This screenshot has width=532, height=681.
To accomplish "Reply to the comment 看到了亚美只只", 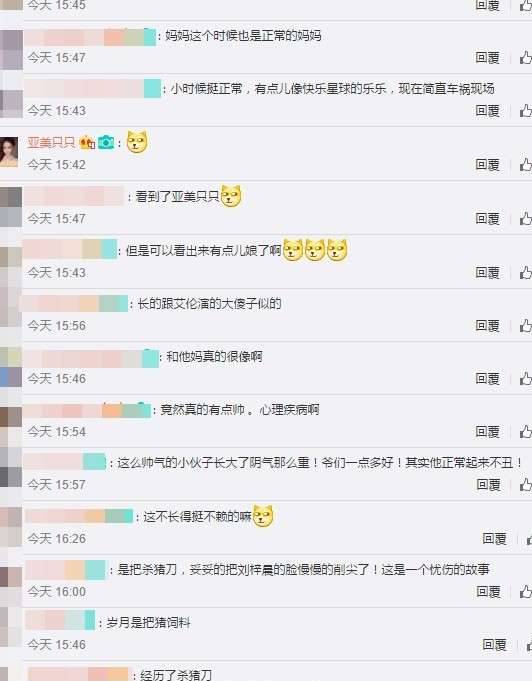I will point(487,218).
